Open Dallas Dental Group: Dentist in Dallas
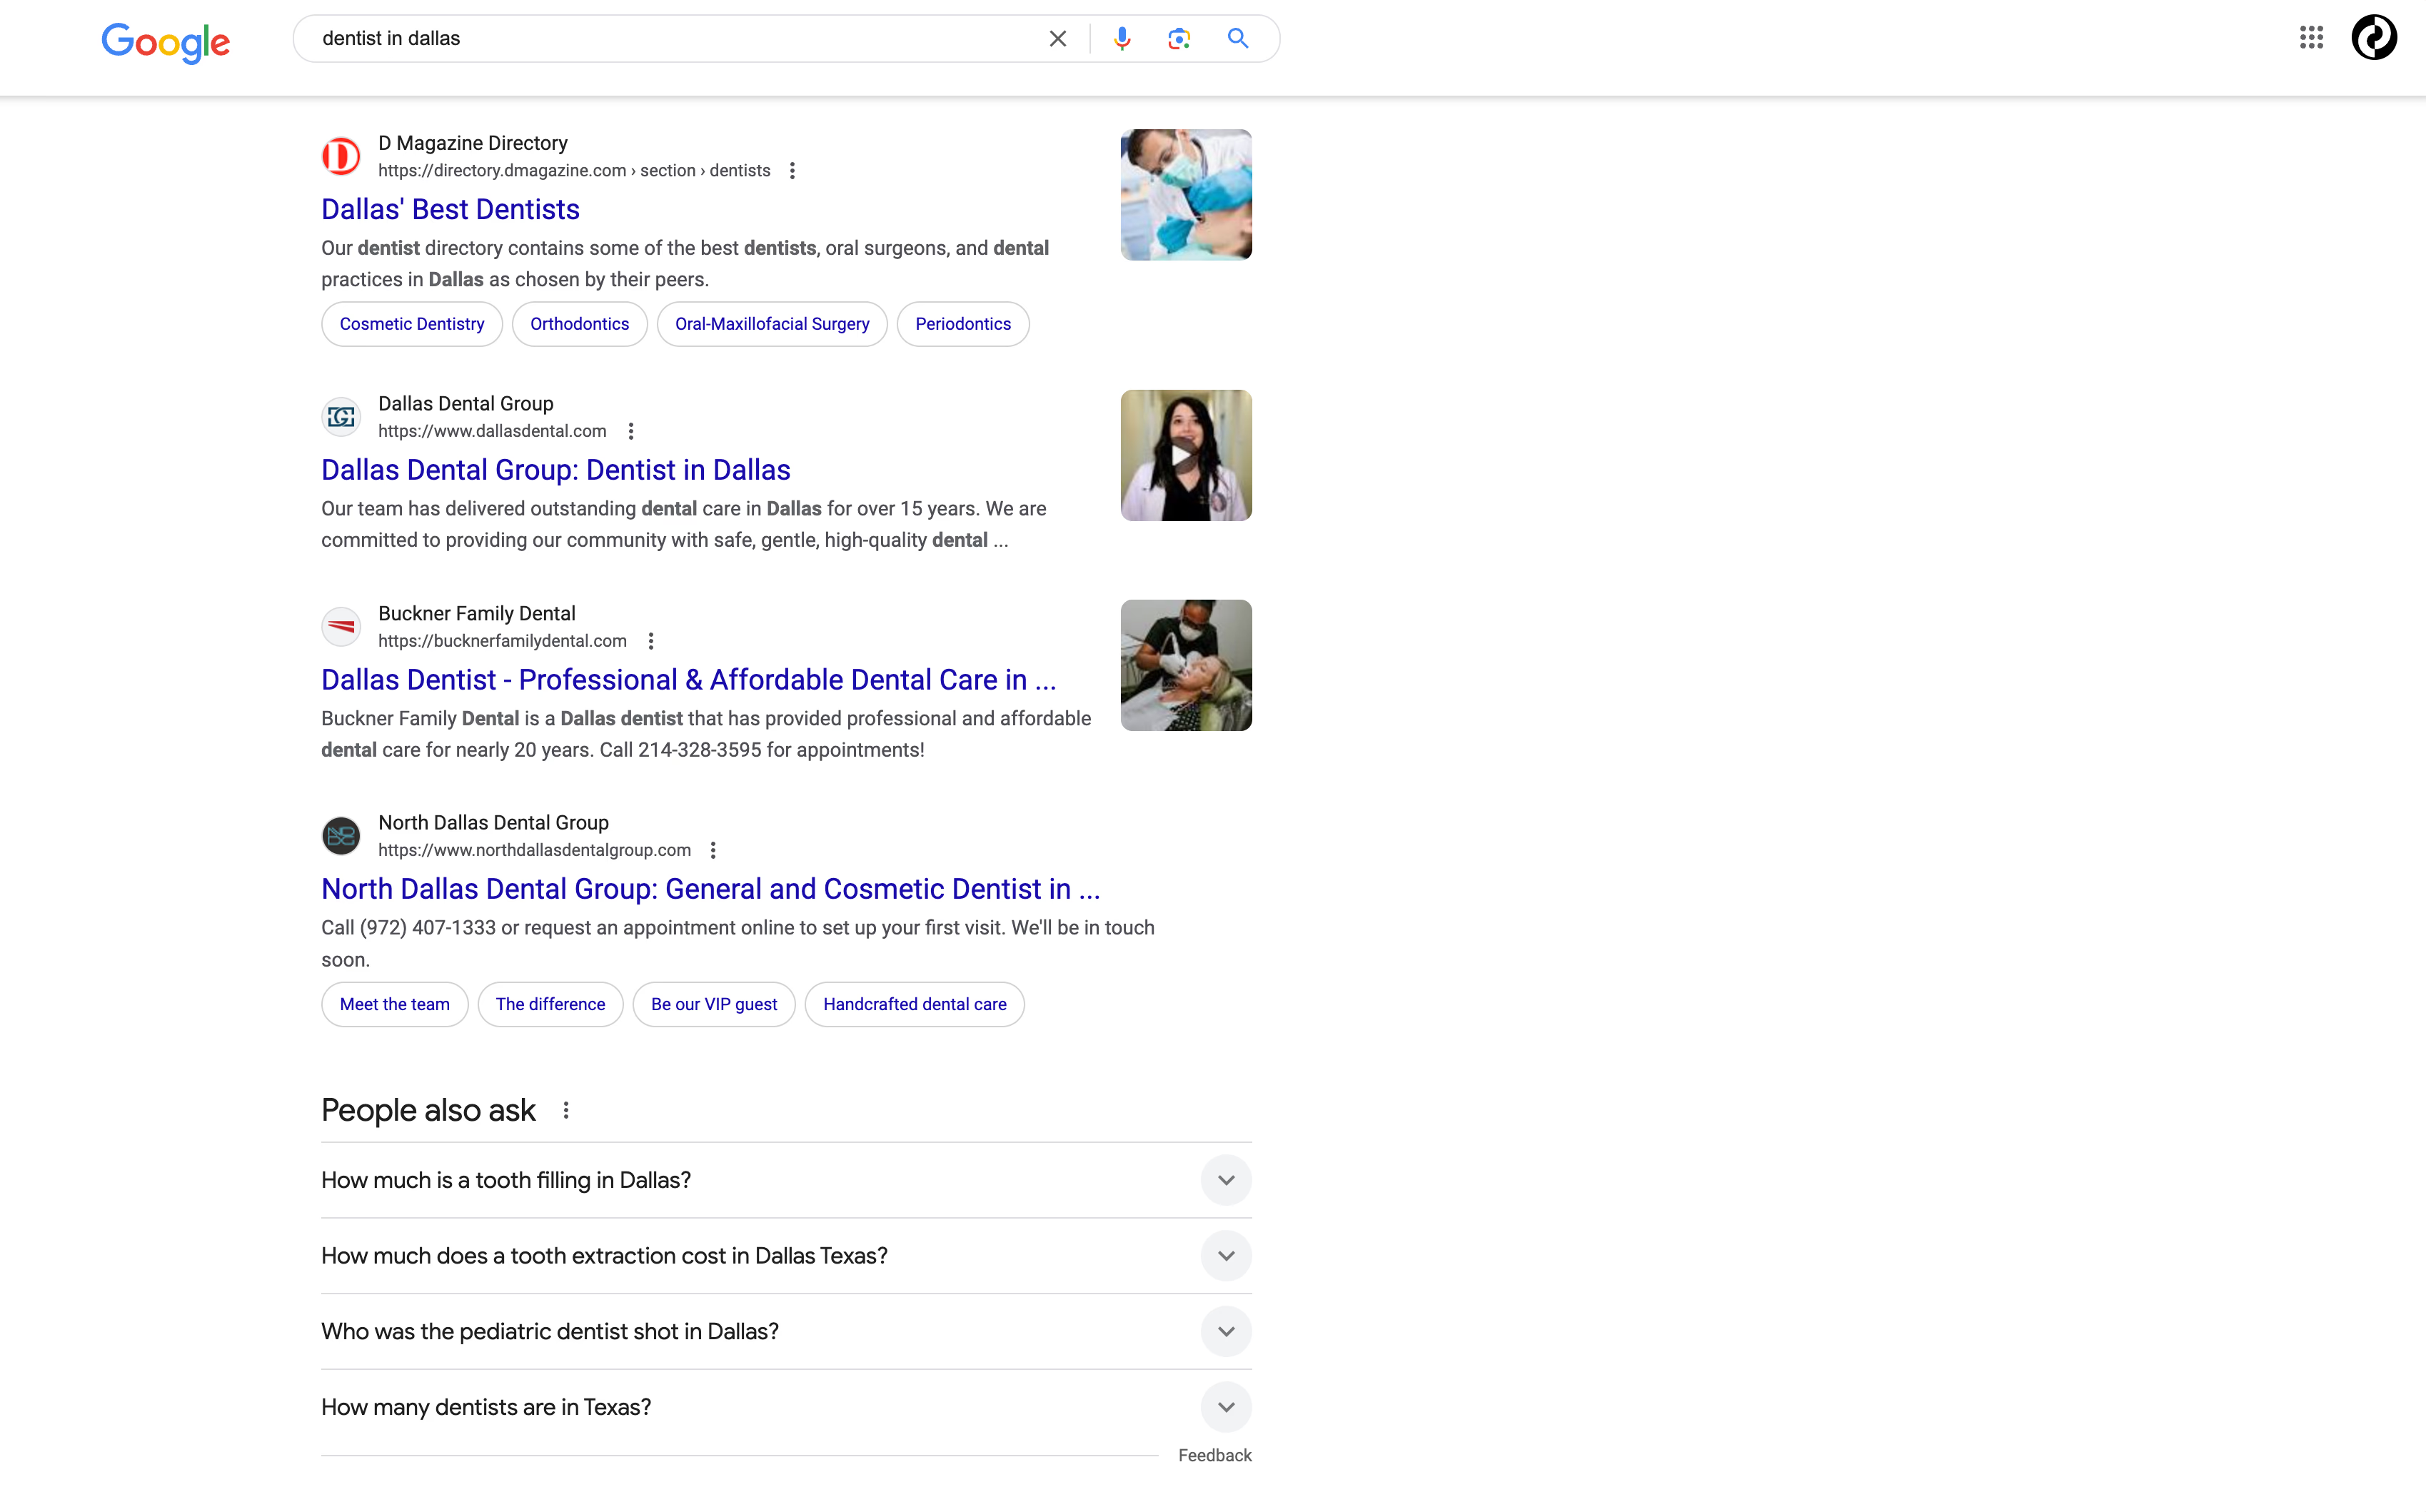2426x1512 pixels. pyautogui.click(x=556, y=470)
